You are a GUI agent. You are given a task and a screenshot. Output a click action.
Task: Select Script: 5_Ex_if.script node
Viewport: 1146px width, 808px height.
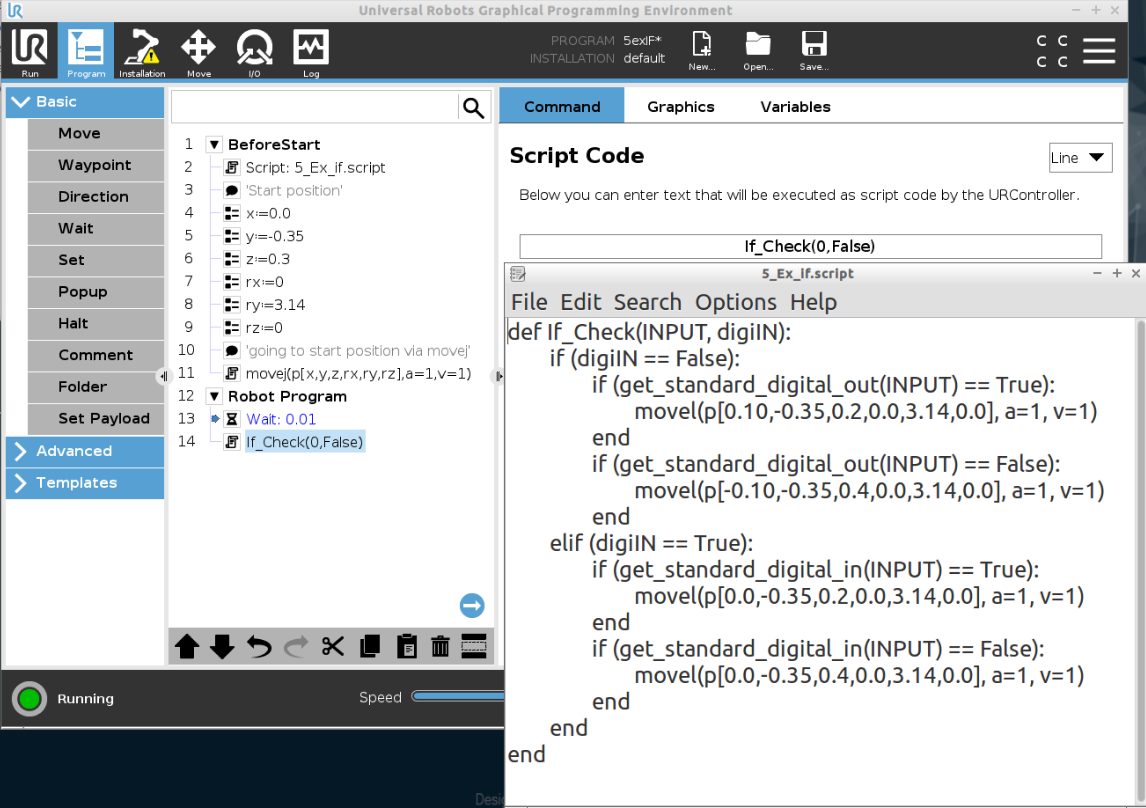click(315, 167)
